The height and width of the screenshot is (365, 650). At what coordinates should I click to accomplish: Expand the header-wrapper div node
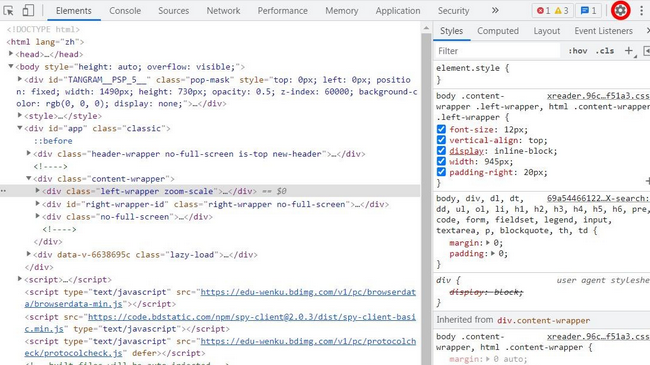[29, 153]
